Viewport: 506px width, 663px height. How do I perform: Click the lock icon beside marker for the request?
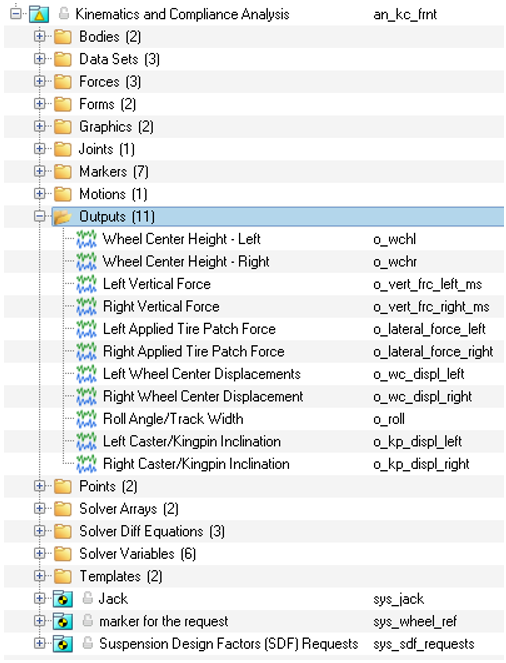[x=88, y=621]
